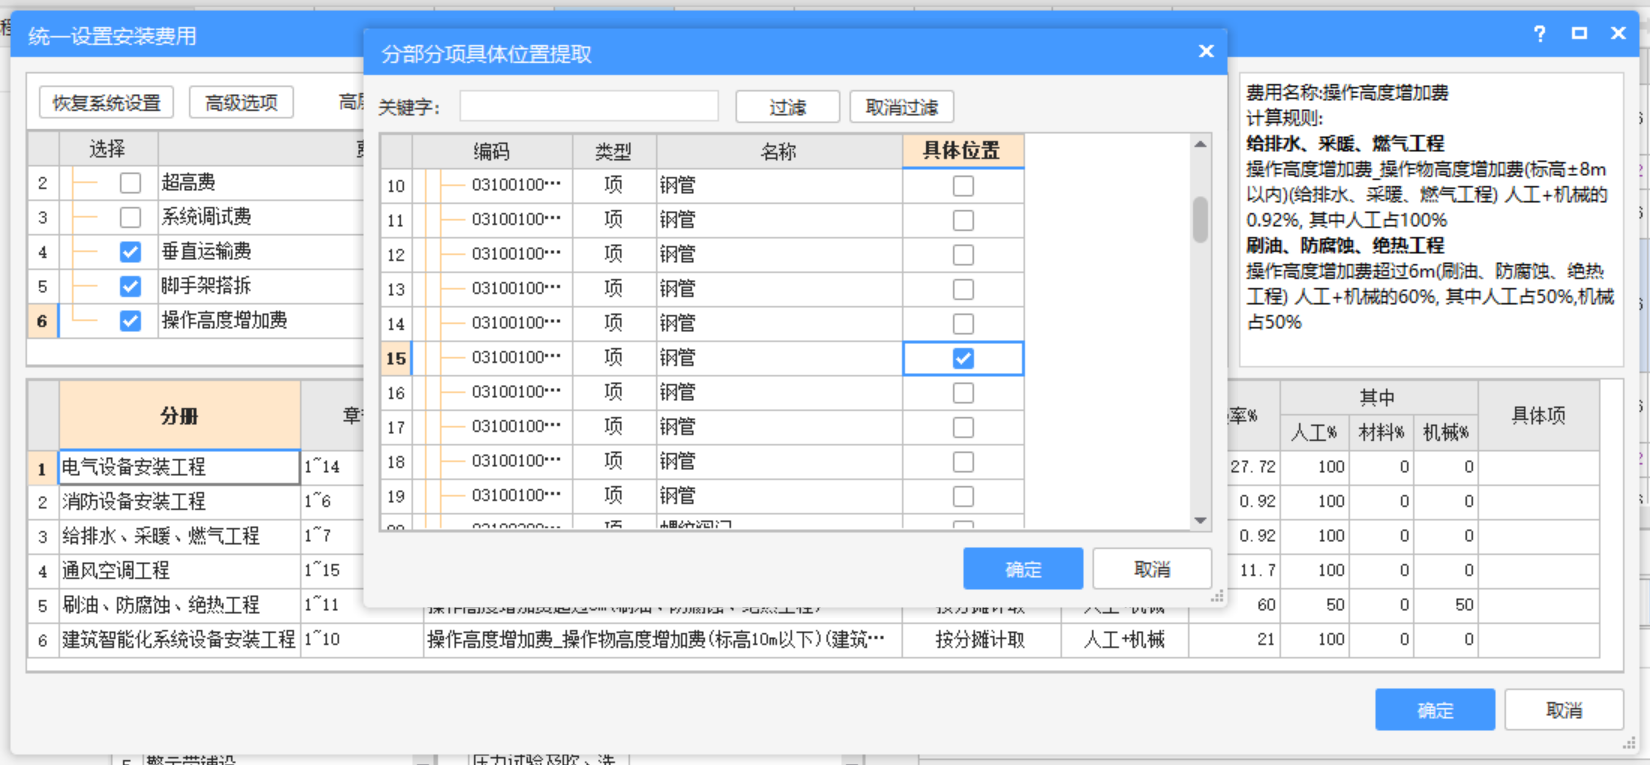Click the 具体项 column header

pos(1538,415)
